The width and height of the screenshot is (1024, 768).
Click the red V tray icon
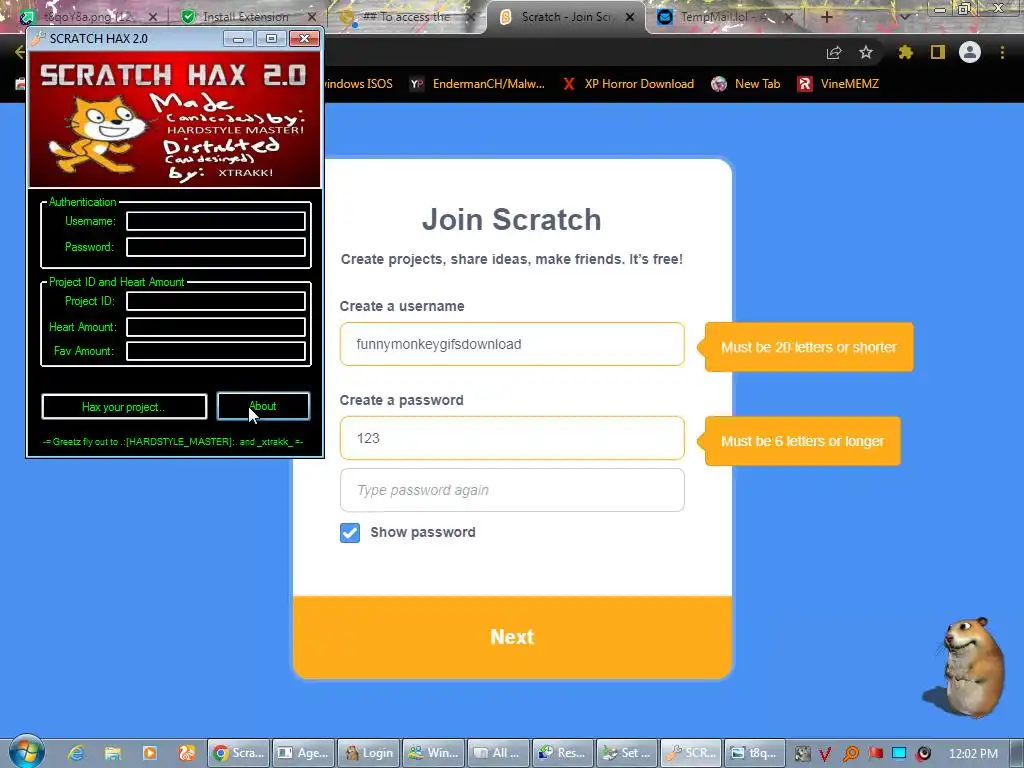[825, 754]
